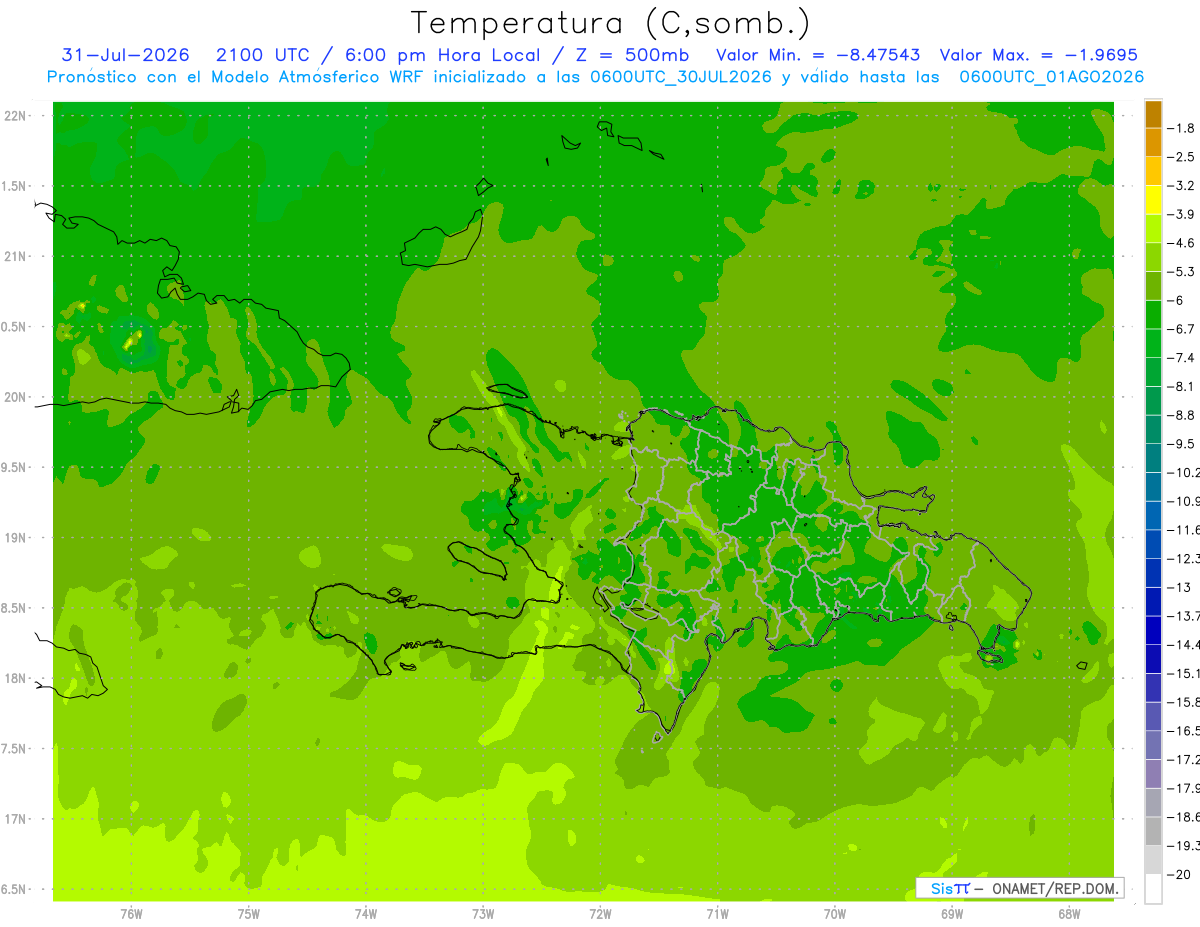Click the '71W' longitude label

coord(717,914)
